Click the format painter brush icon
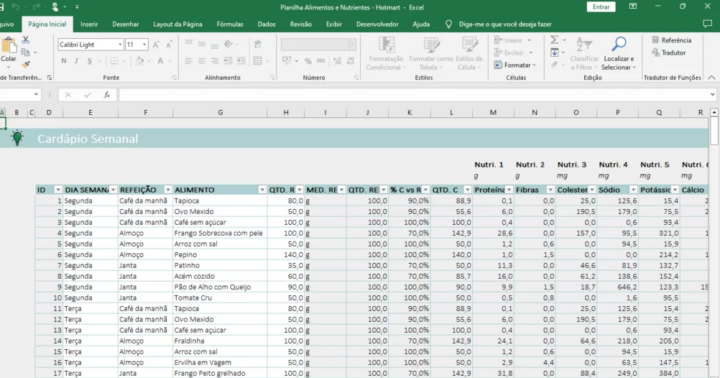Screen dimensions: 720x378 [26, 64]
